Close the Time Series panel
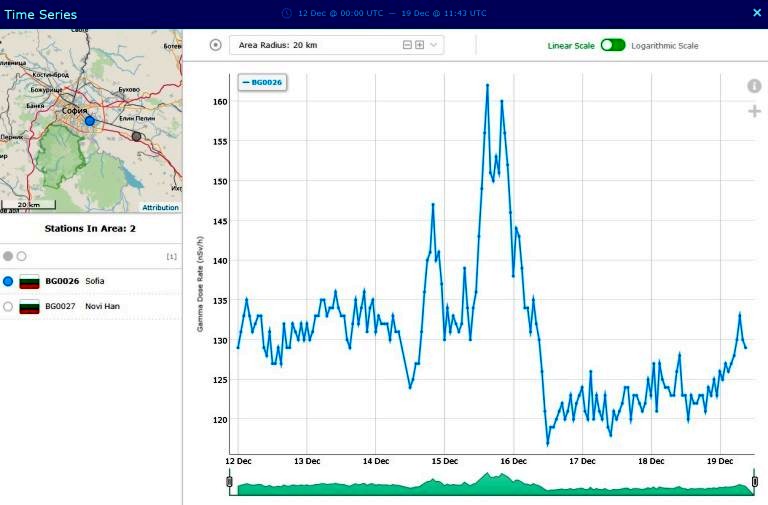Viewport: 768px width, 505px height. [756, 13]
